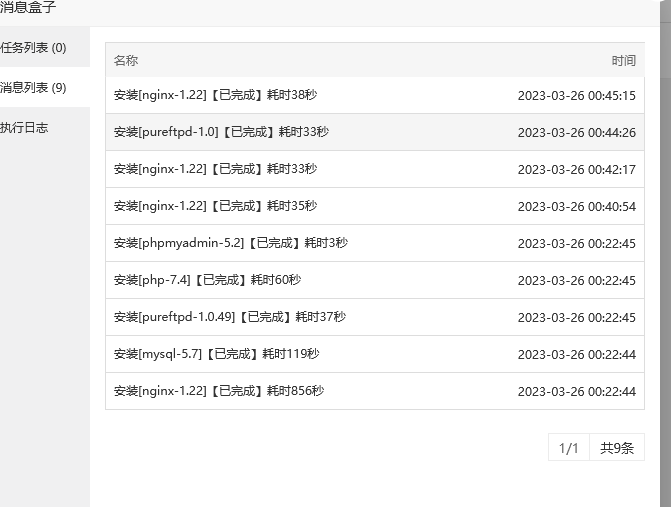Select php-7.4 install message row

pos(207,280)
